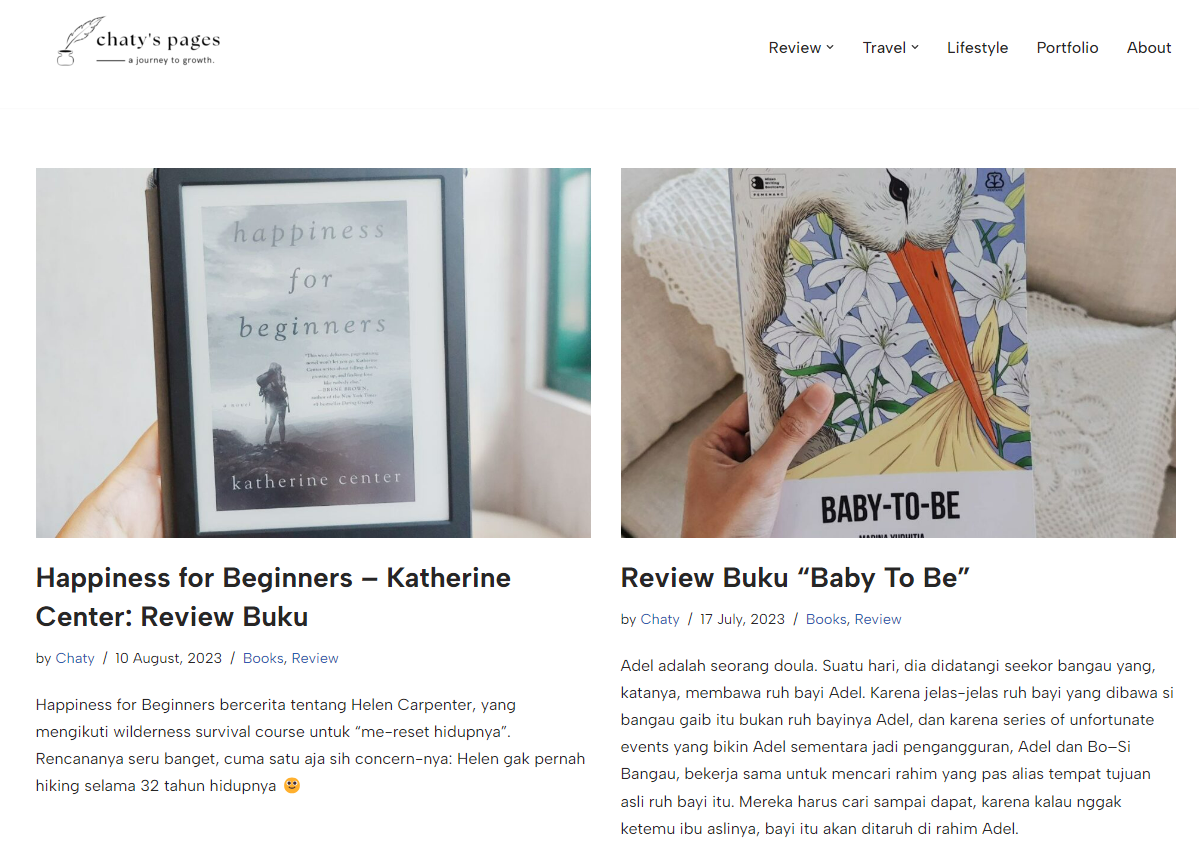Click the "a journey to growth" tagline

pyautogui.click(x=171, y=60)
